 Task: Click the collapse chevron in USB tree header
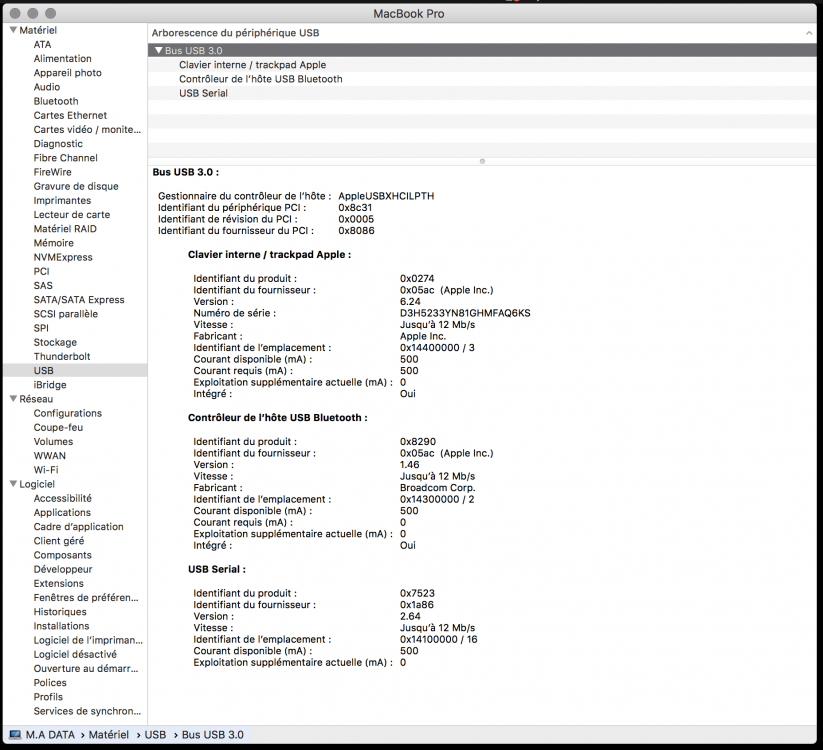pyautogui.click(x=809, y=33)
